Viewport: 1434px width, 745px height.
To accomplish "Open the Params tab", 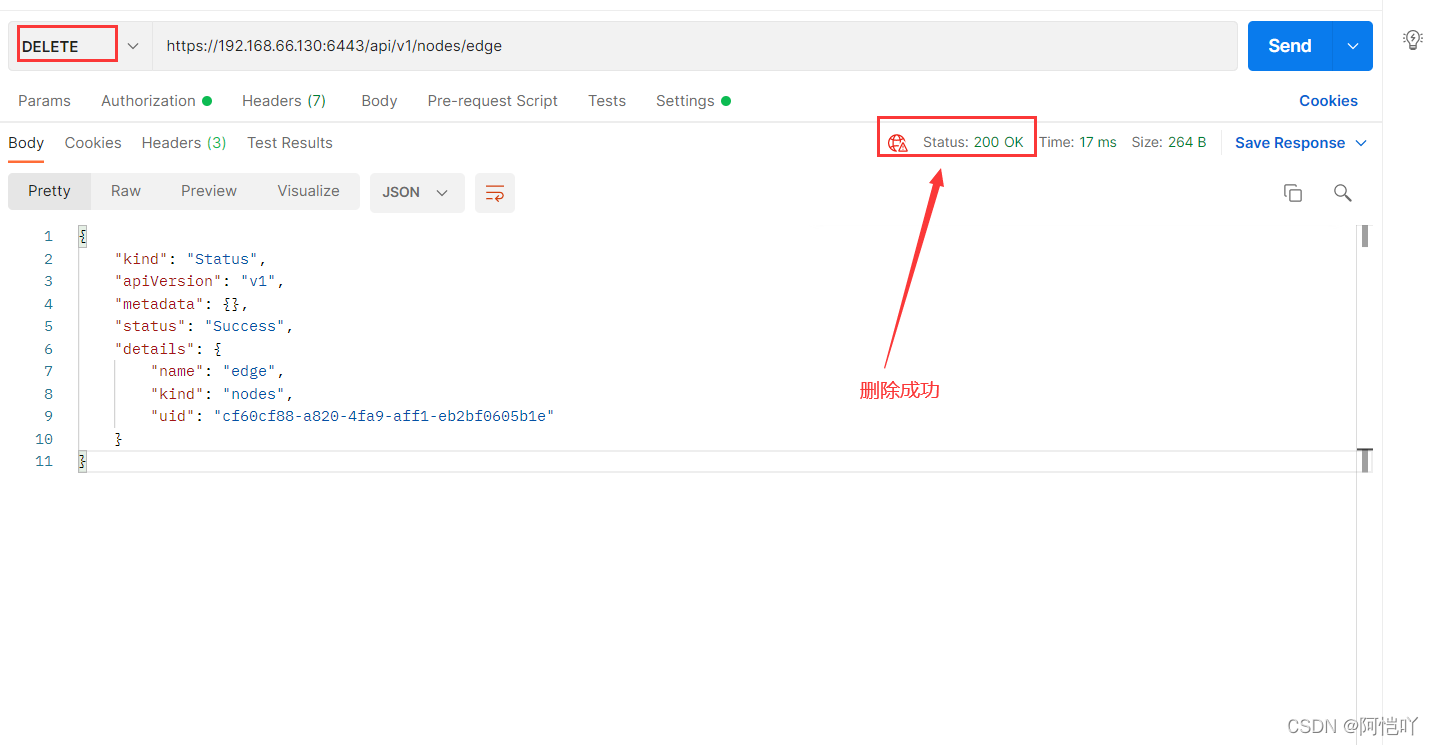I will [x=44, y=101].
